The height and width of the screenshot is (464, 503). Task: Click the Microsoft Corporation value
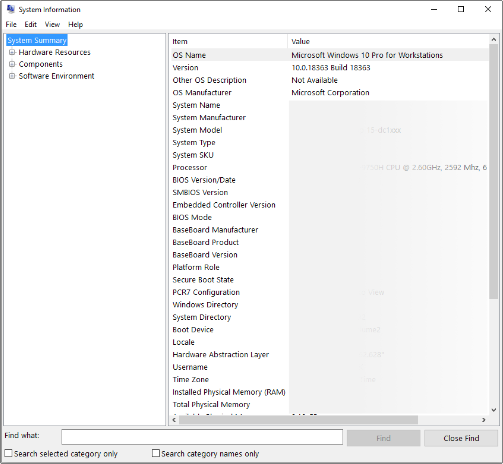tap(330, 93)
